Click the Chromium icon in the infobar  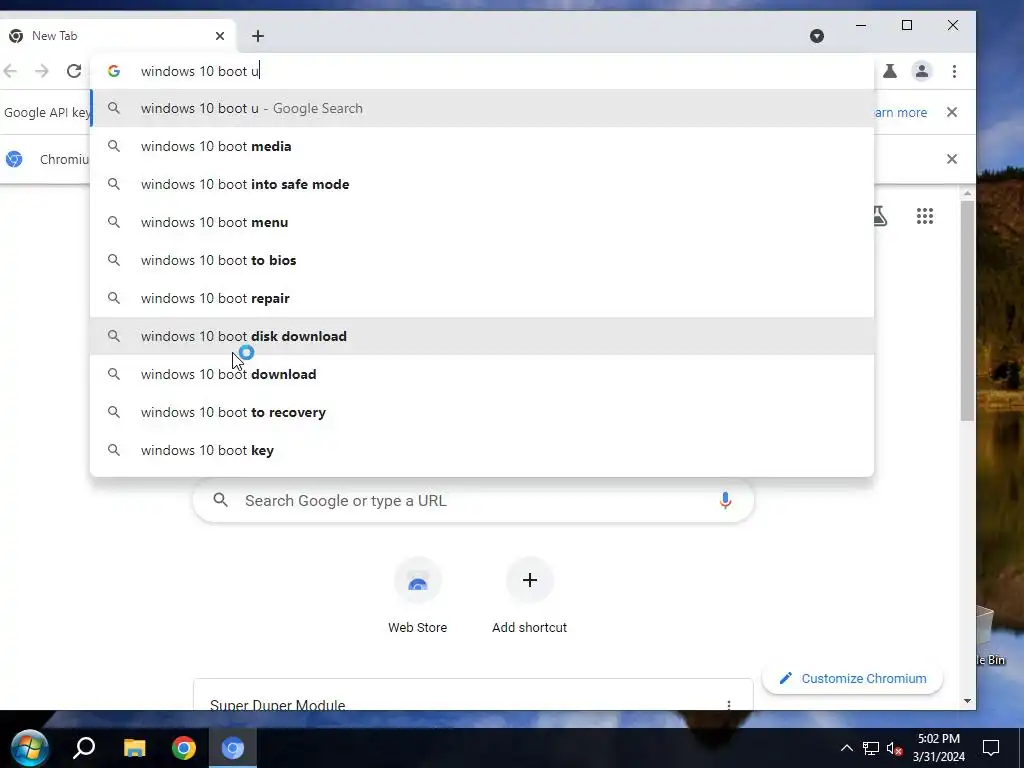pos(14,159)
